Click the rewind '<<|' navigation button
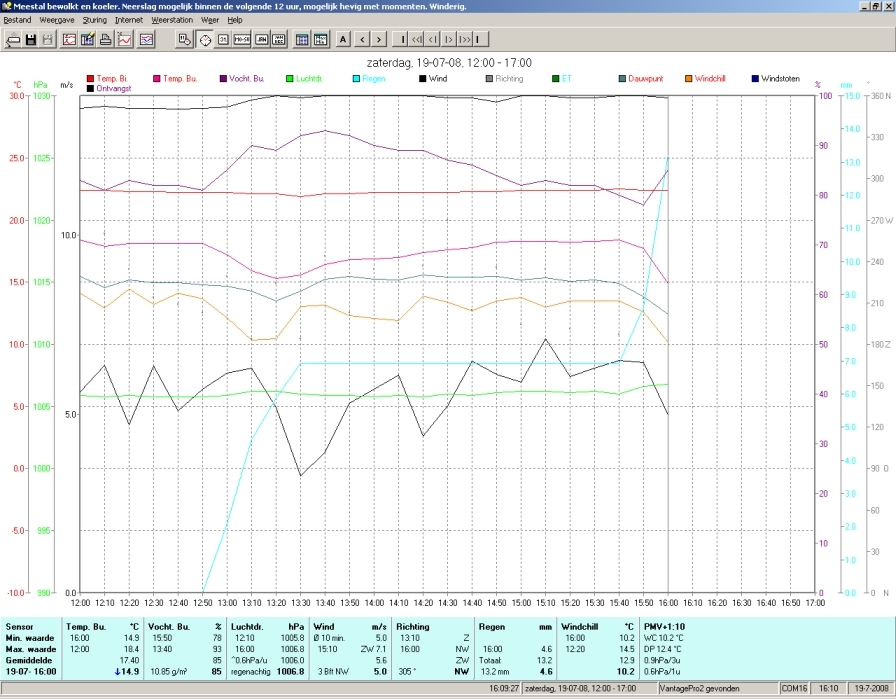Image resolution: width=896 pixels, height=699 pixels. point(417,39)
